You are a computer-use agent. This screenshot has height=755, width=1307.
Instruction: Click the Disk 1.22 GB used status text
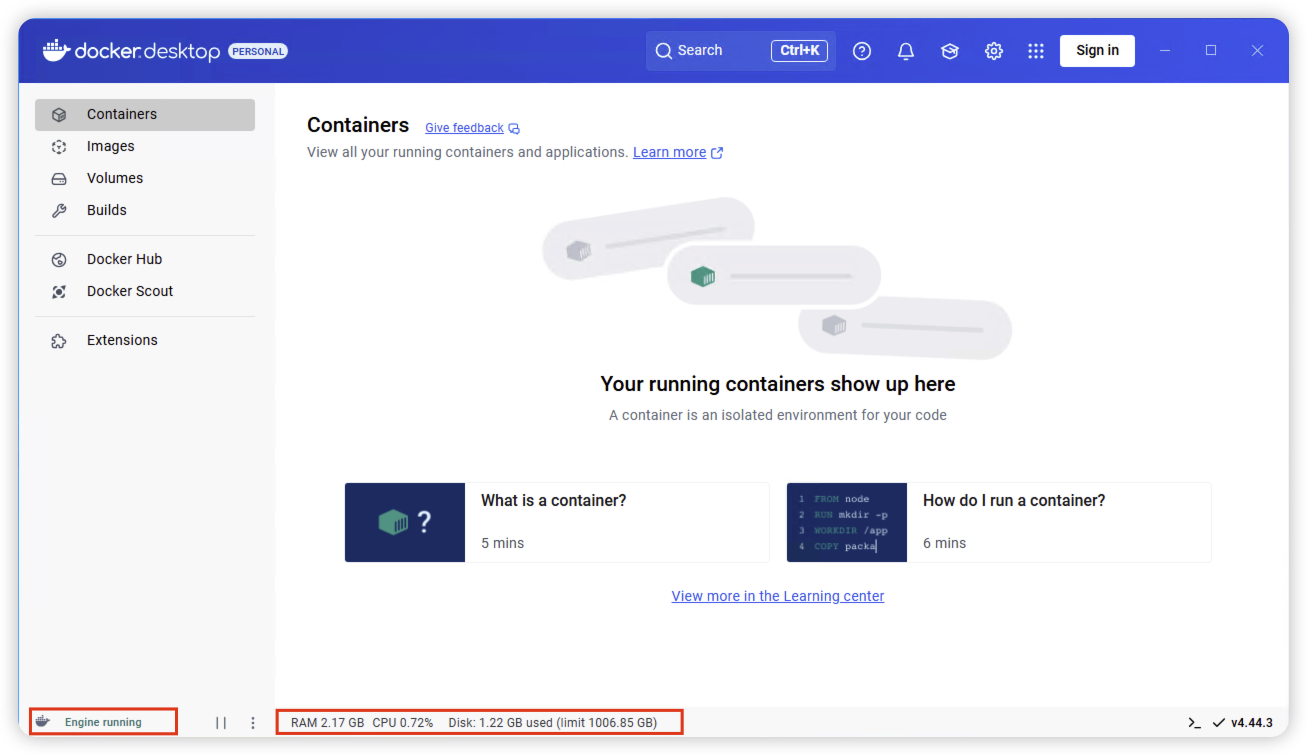(553, 722)
